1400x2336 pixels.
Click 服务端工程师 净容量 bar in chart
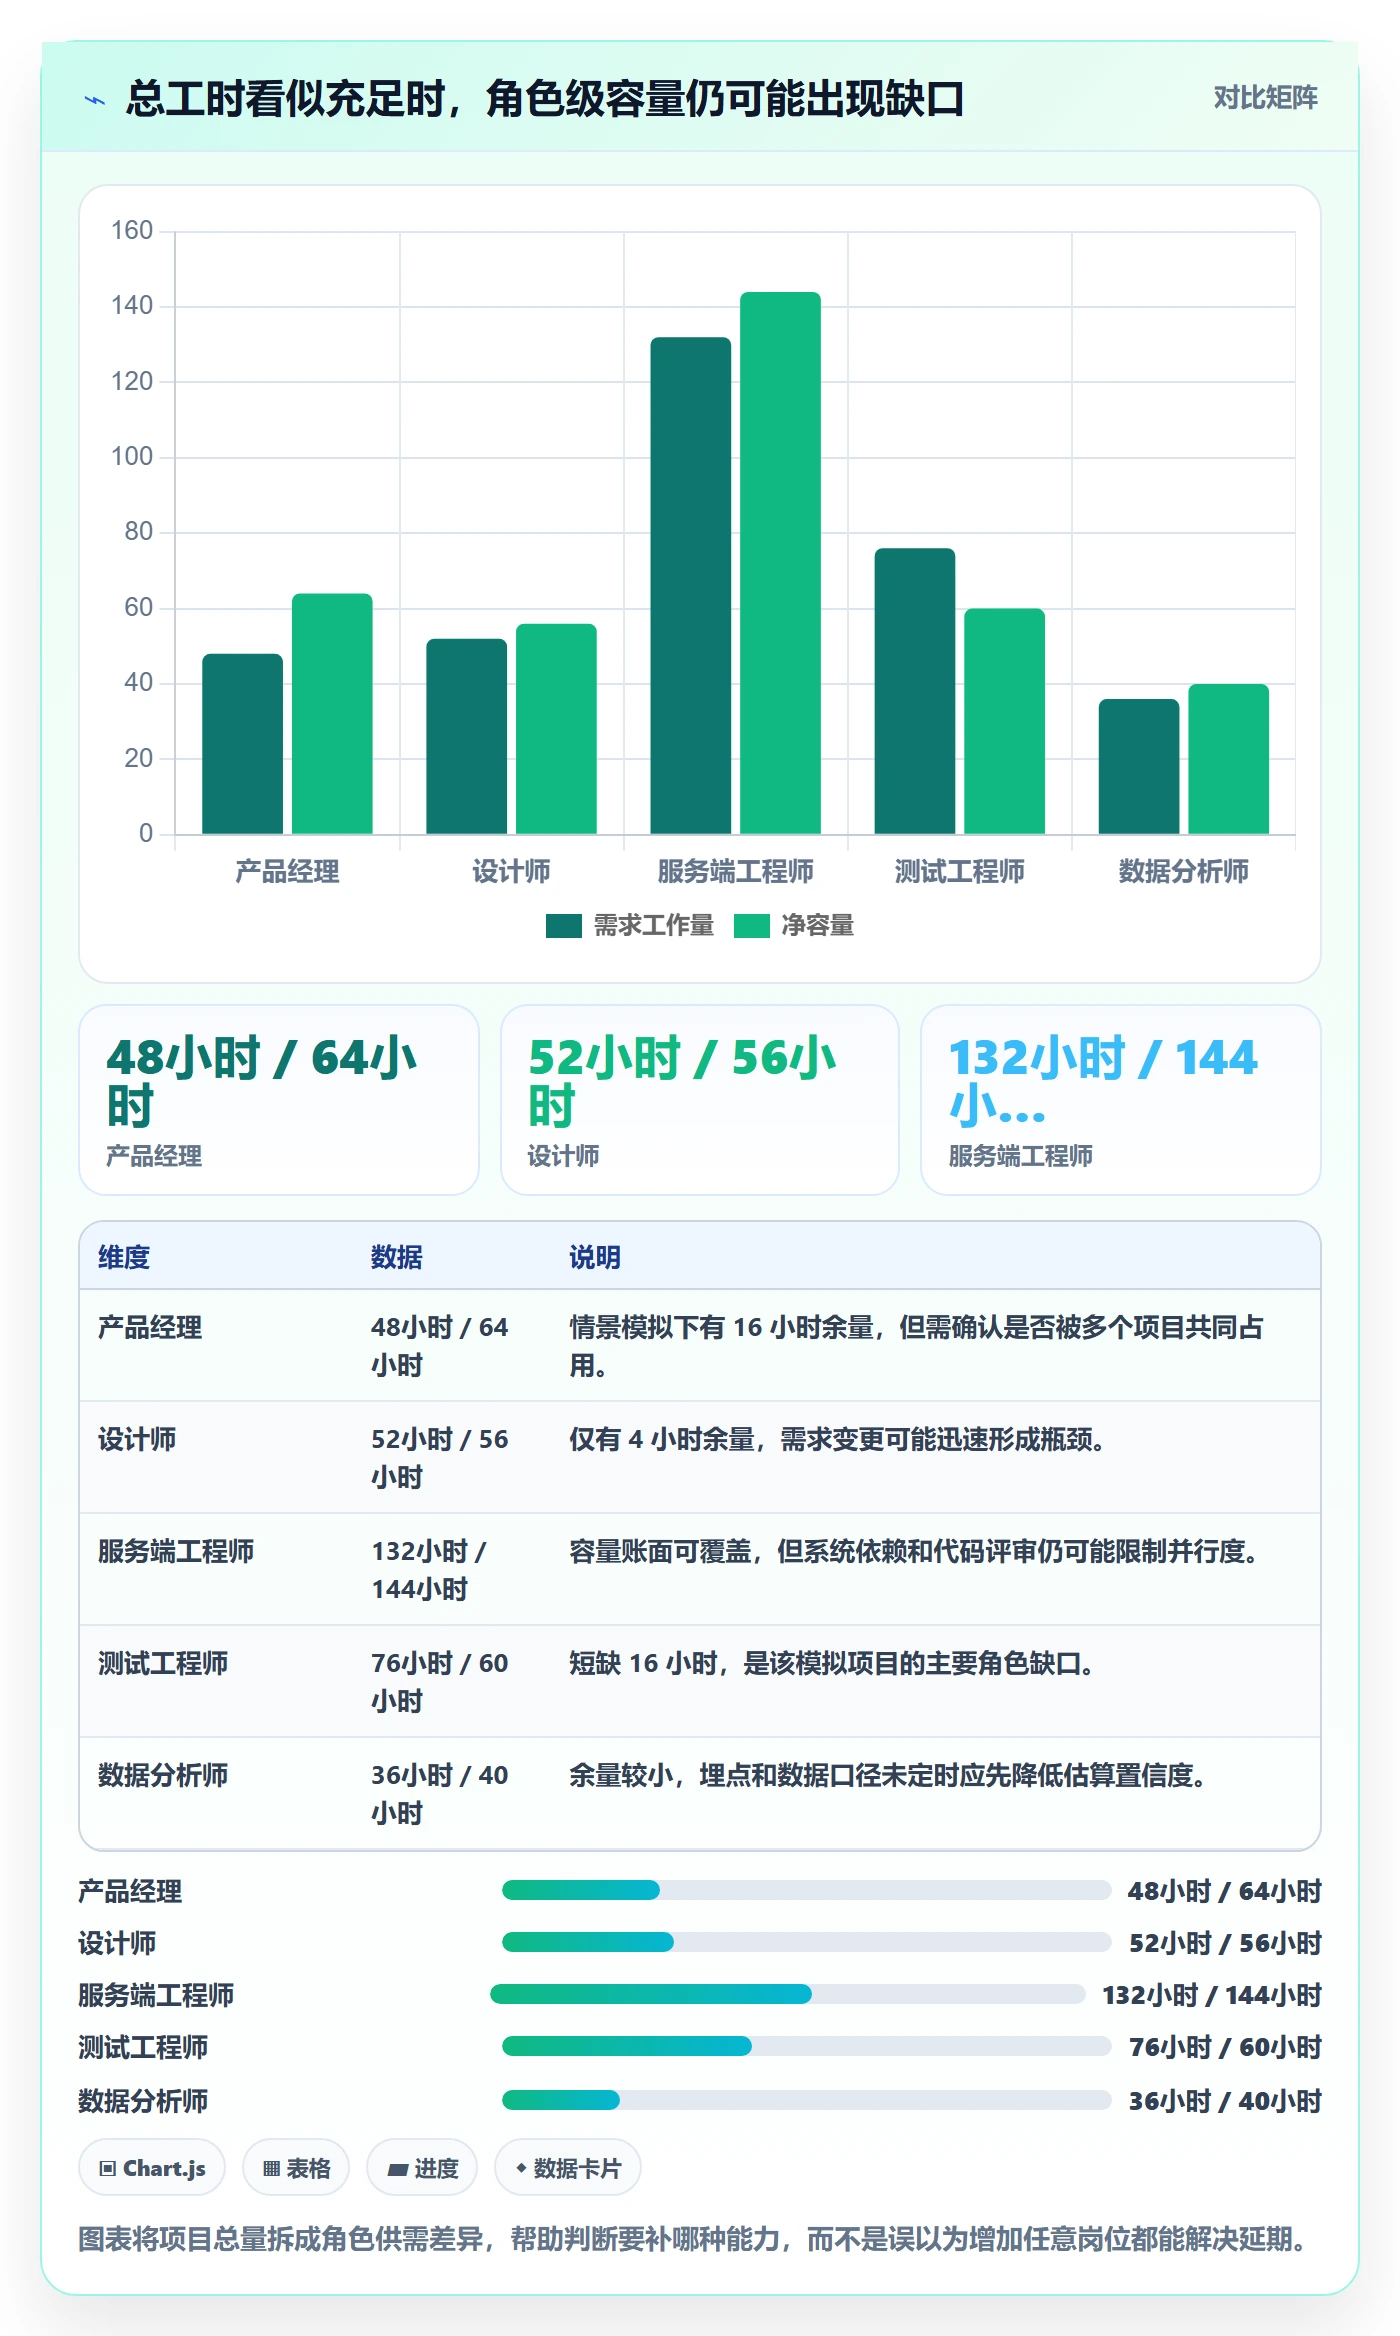pyautogui.click(x=780, y=563)
